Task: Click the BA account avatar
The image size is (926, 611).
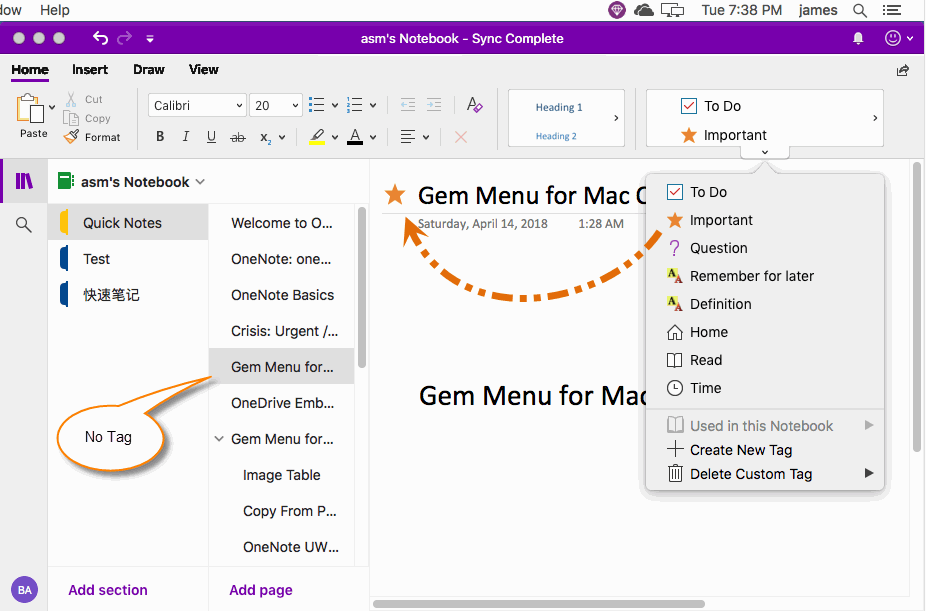Action: pyautogui.click(x=24, y=590)
